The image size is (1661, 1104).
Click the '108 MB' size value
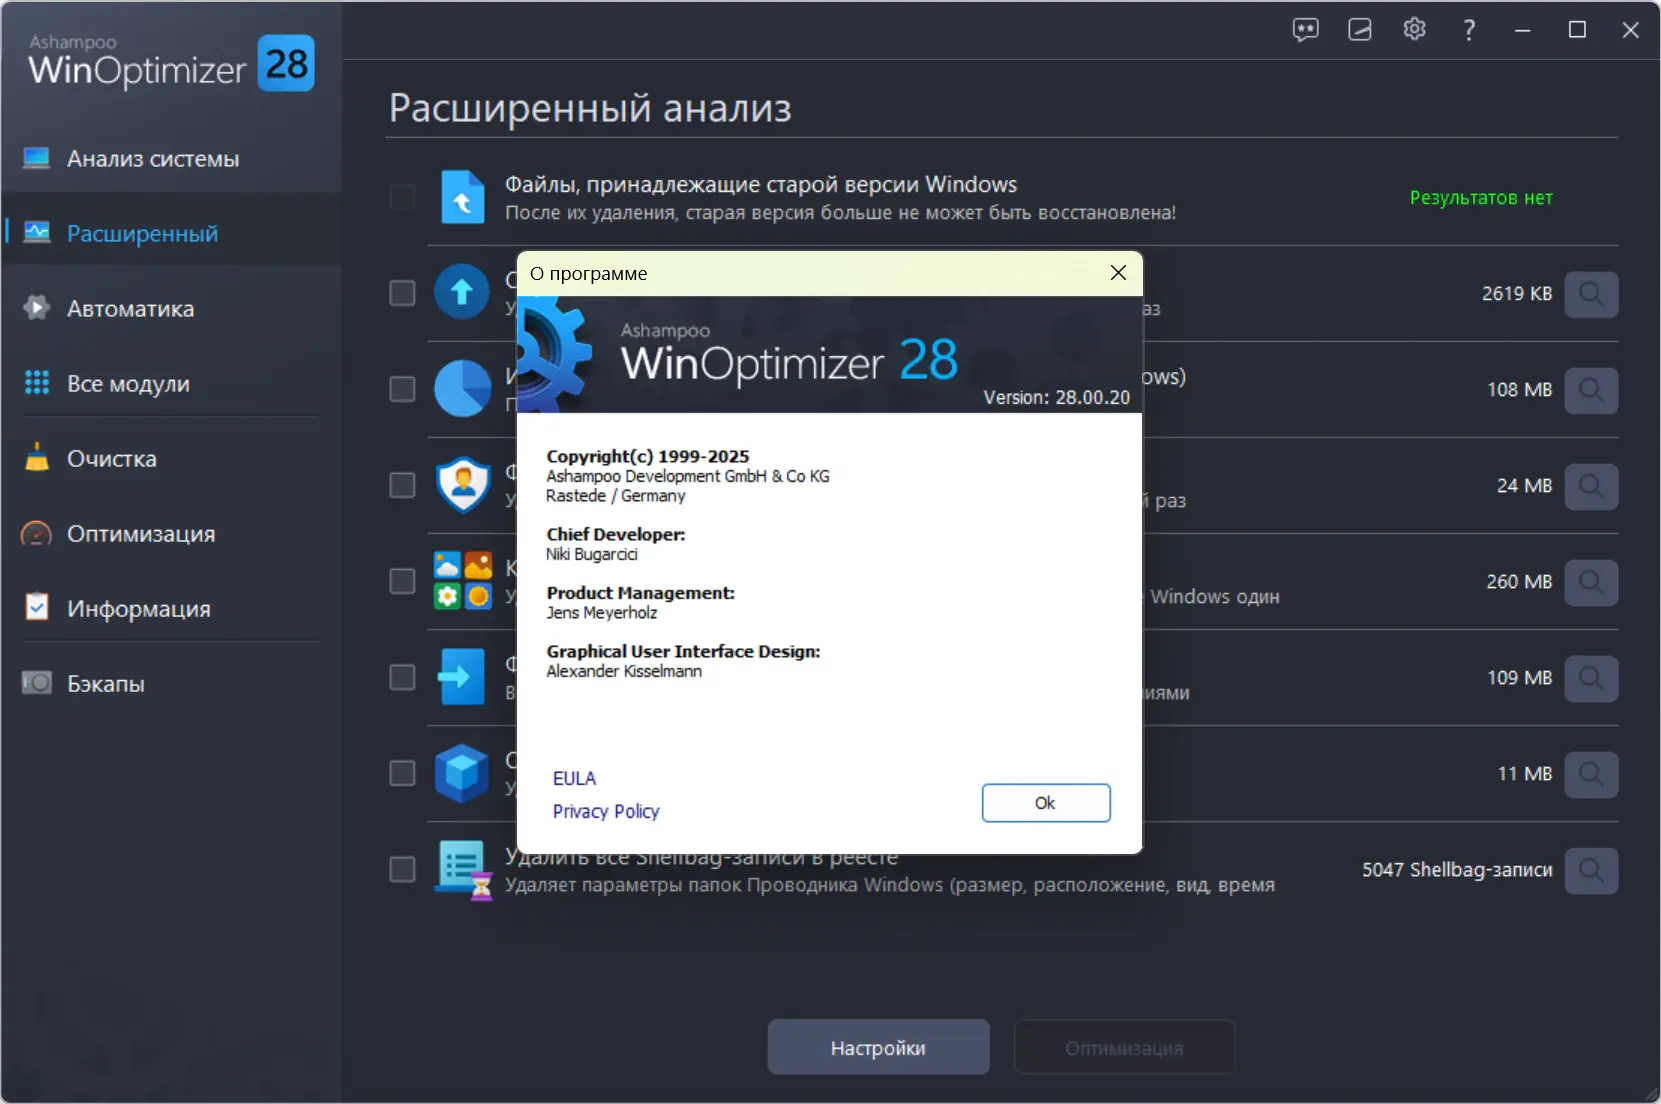pos(1519,390)
